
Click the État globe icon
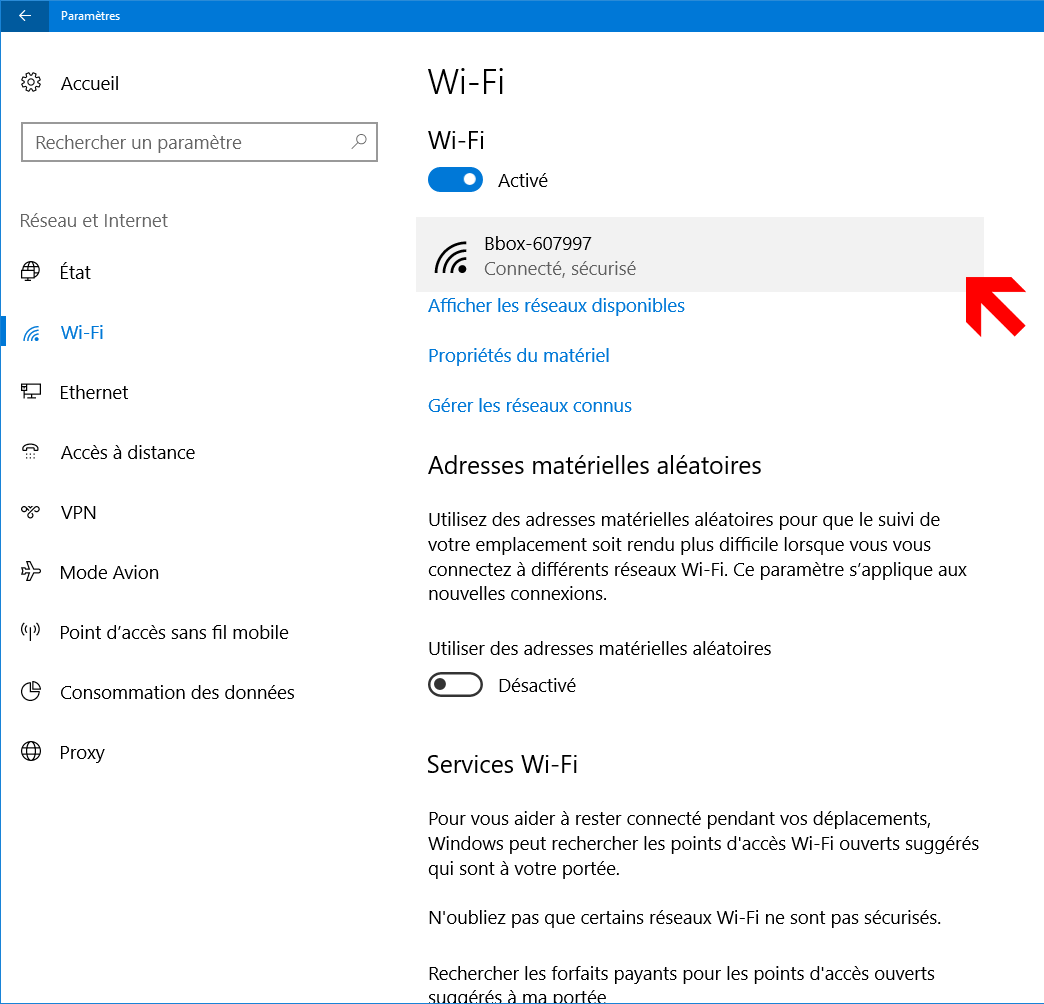coord(31,272)
